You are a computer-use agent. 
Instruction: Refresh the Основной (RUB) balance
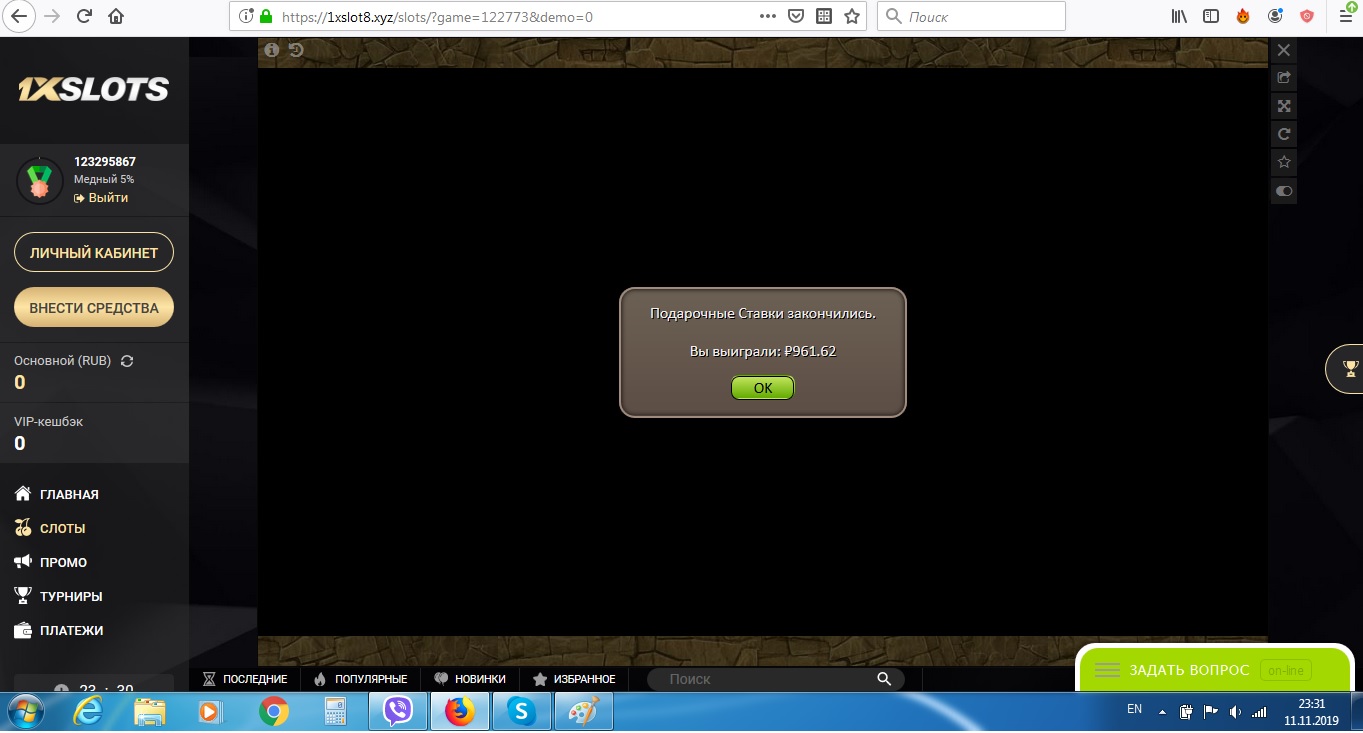127,361
